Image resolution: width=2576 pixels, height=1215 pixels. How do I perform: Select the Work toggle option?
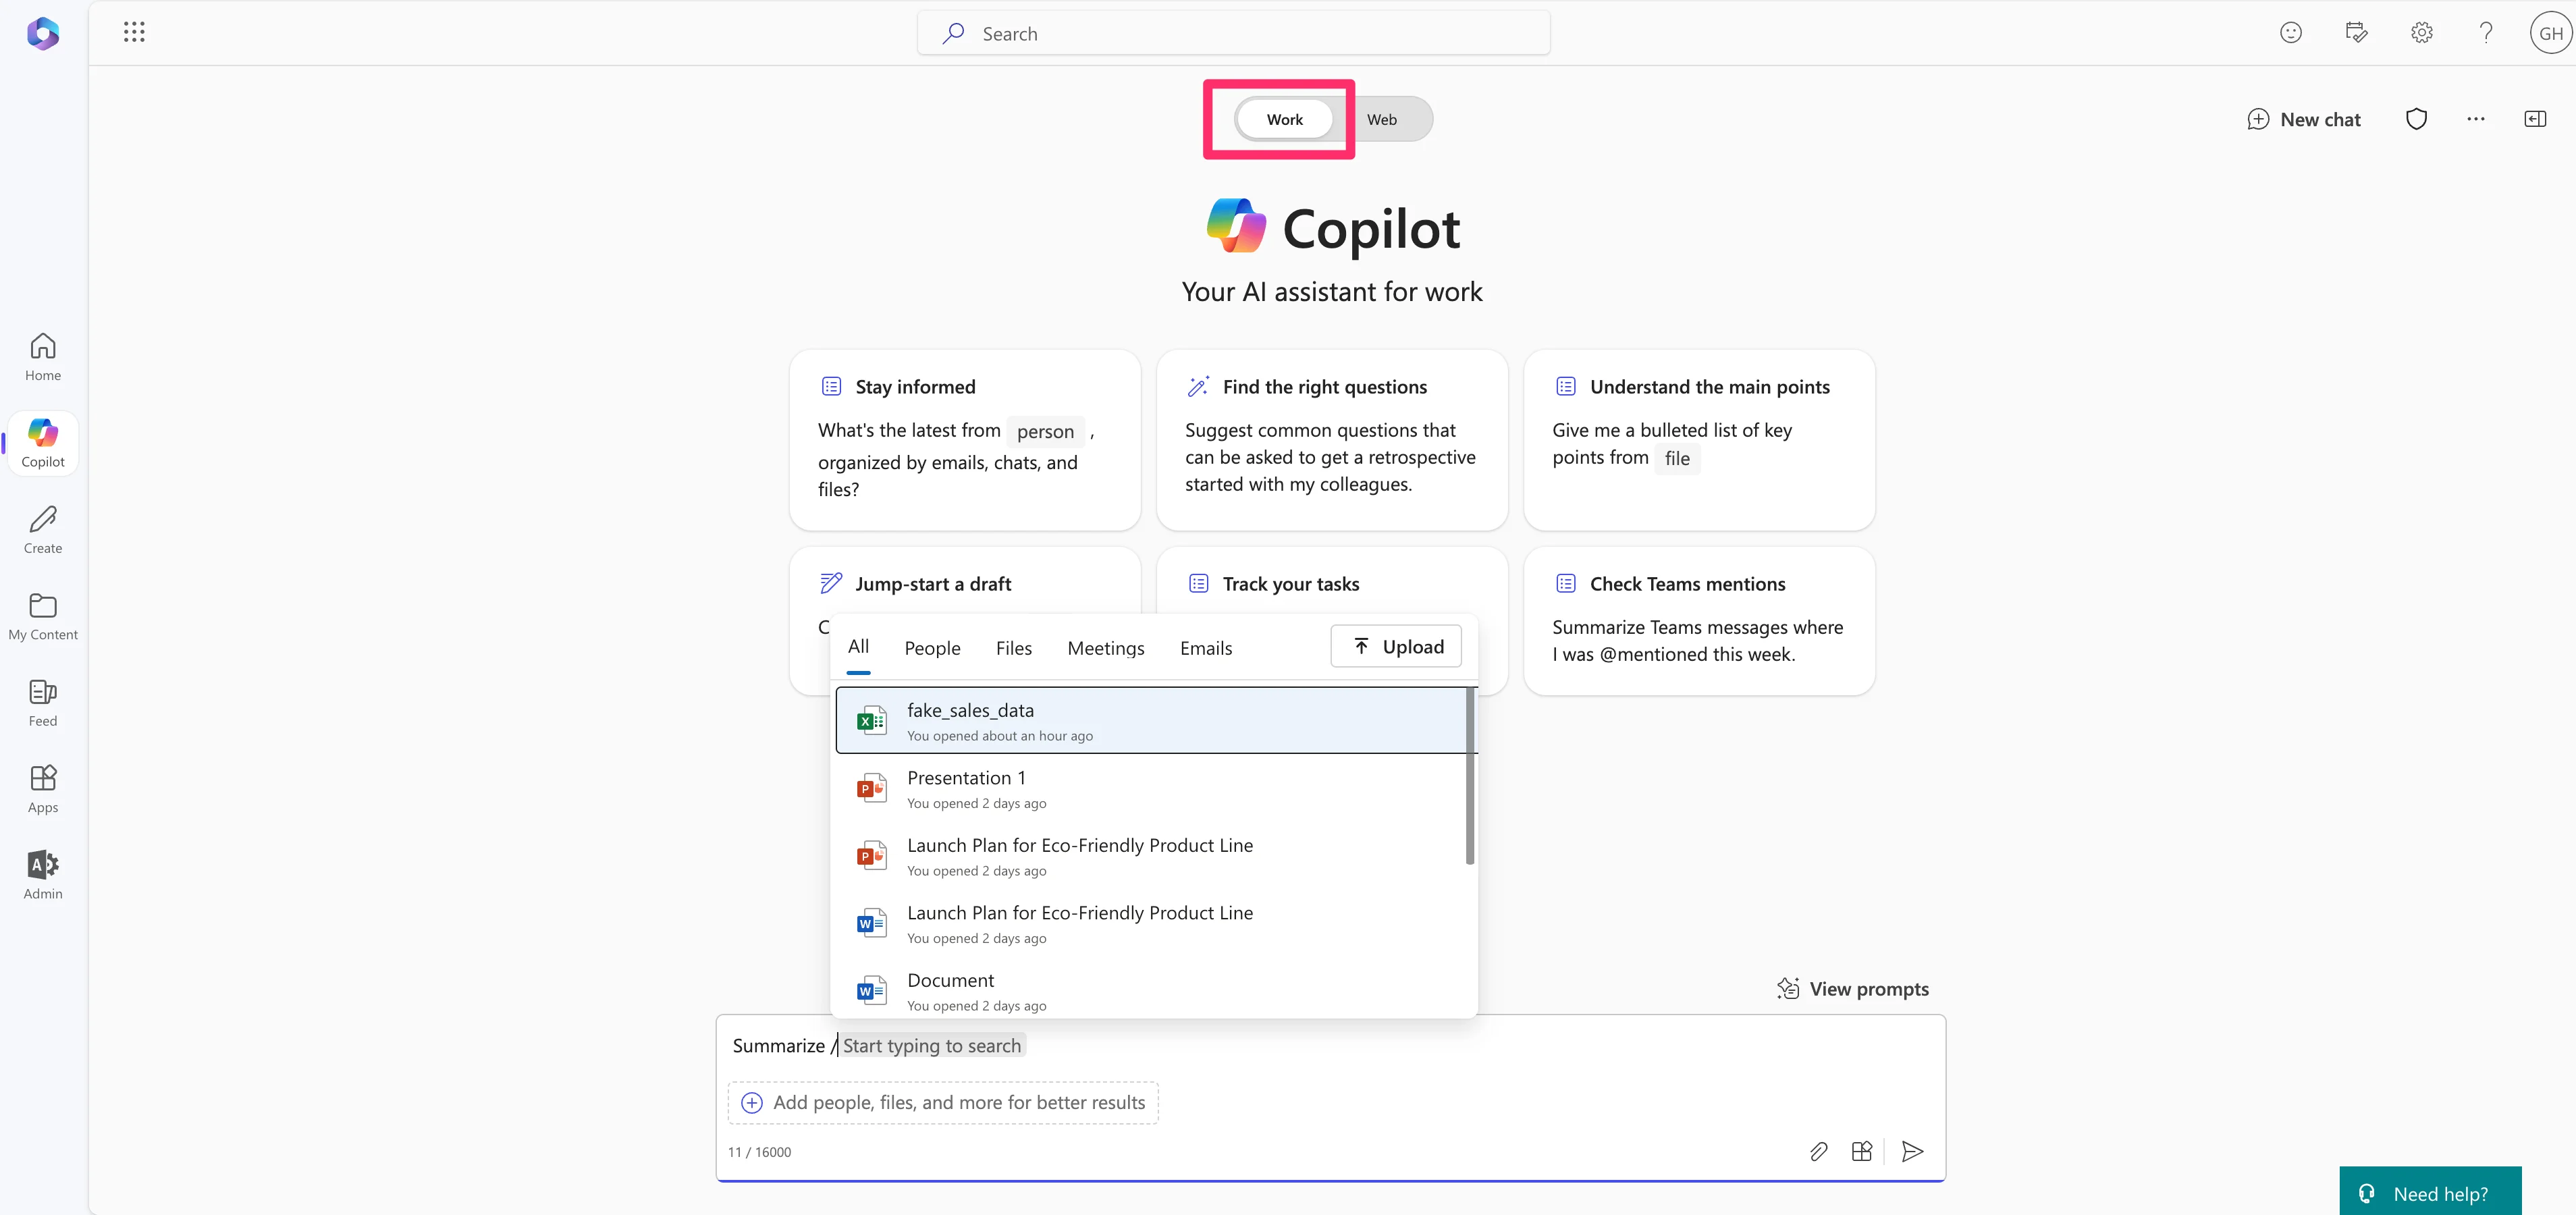click(x=1284, y=119)
